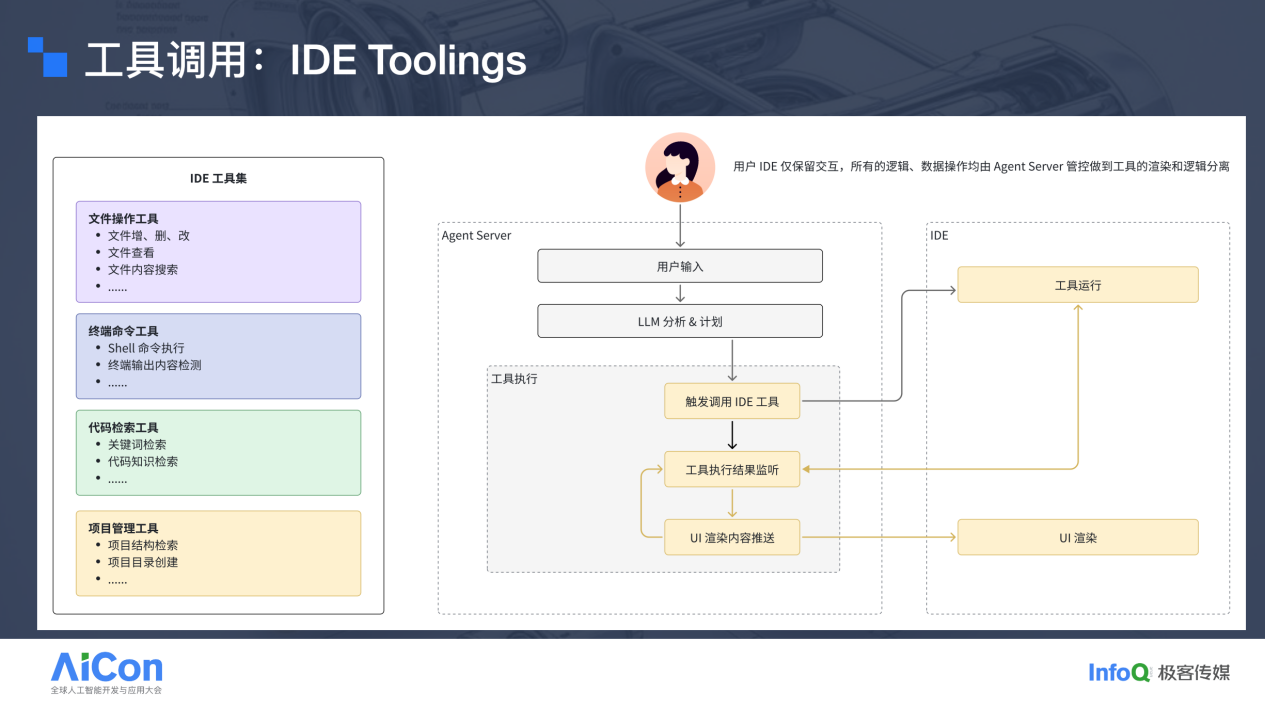Click the Shell 命令执行 bullet item
The image size is (1265, 708).
click(146, 348)
